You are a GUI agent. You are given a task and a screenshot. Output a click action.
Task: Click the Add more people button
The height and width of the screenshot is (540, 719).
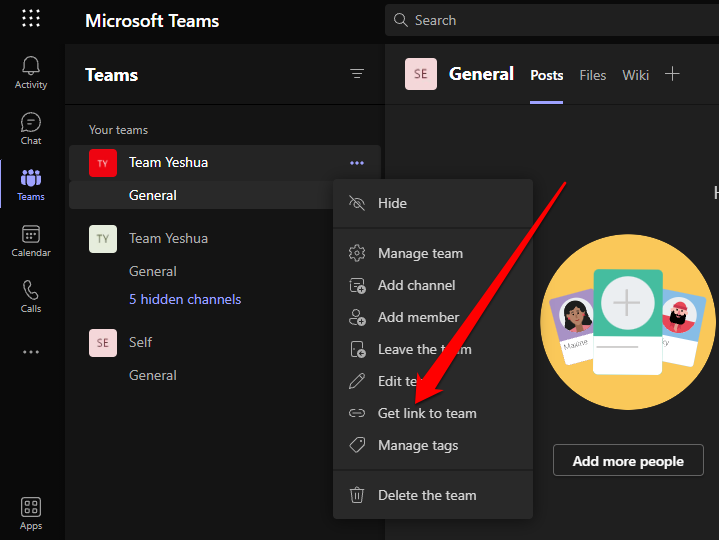point(628,461)
